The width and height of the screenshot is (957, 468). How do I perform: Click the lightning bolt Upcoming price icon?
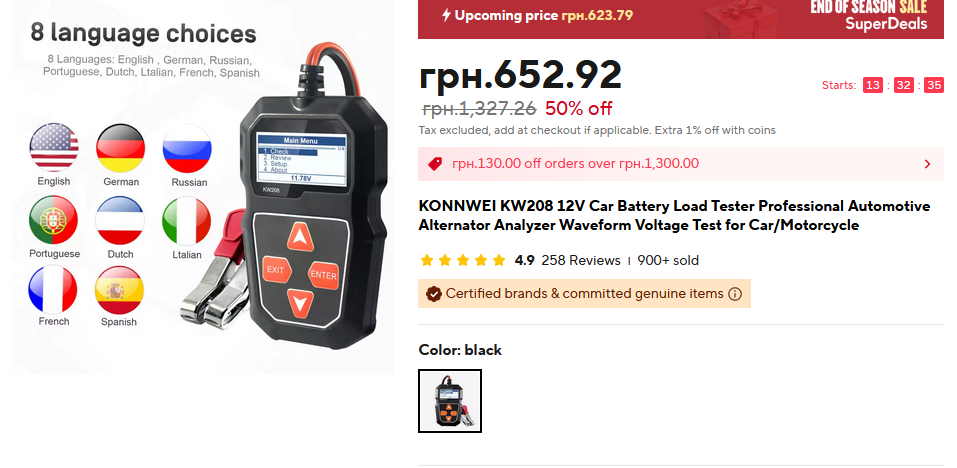(x=447, y=15)
